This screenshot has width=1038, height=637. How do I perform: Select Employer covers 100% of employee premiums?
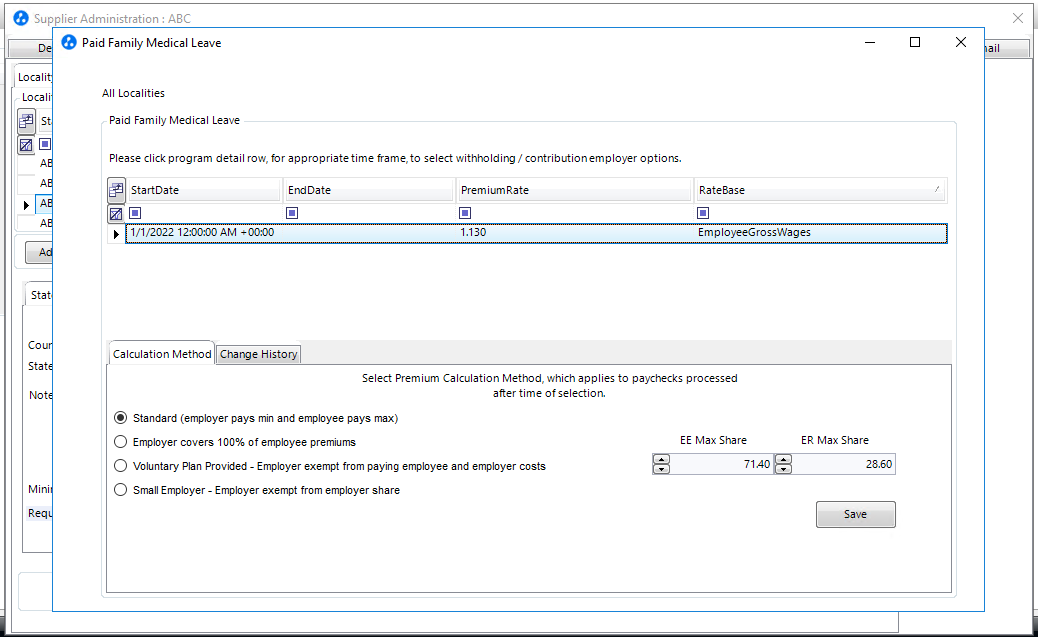coord(120,442)
